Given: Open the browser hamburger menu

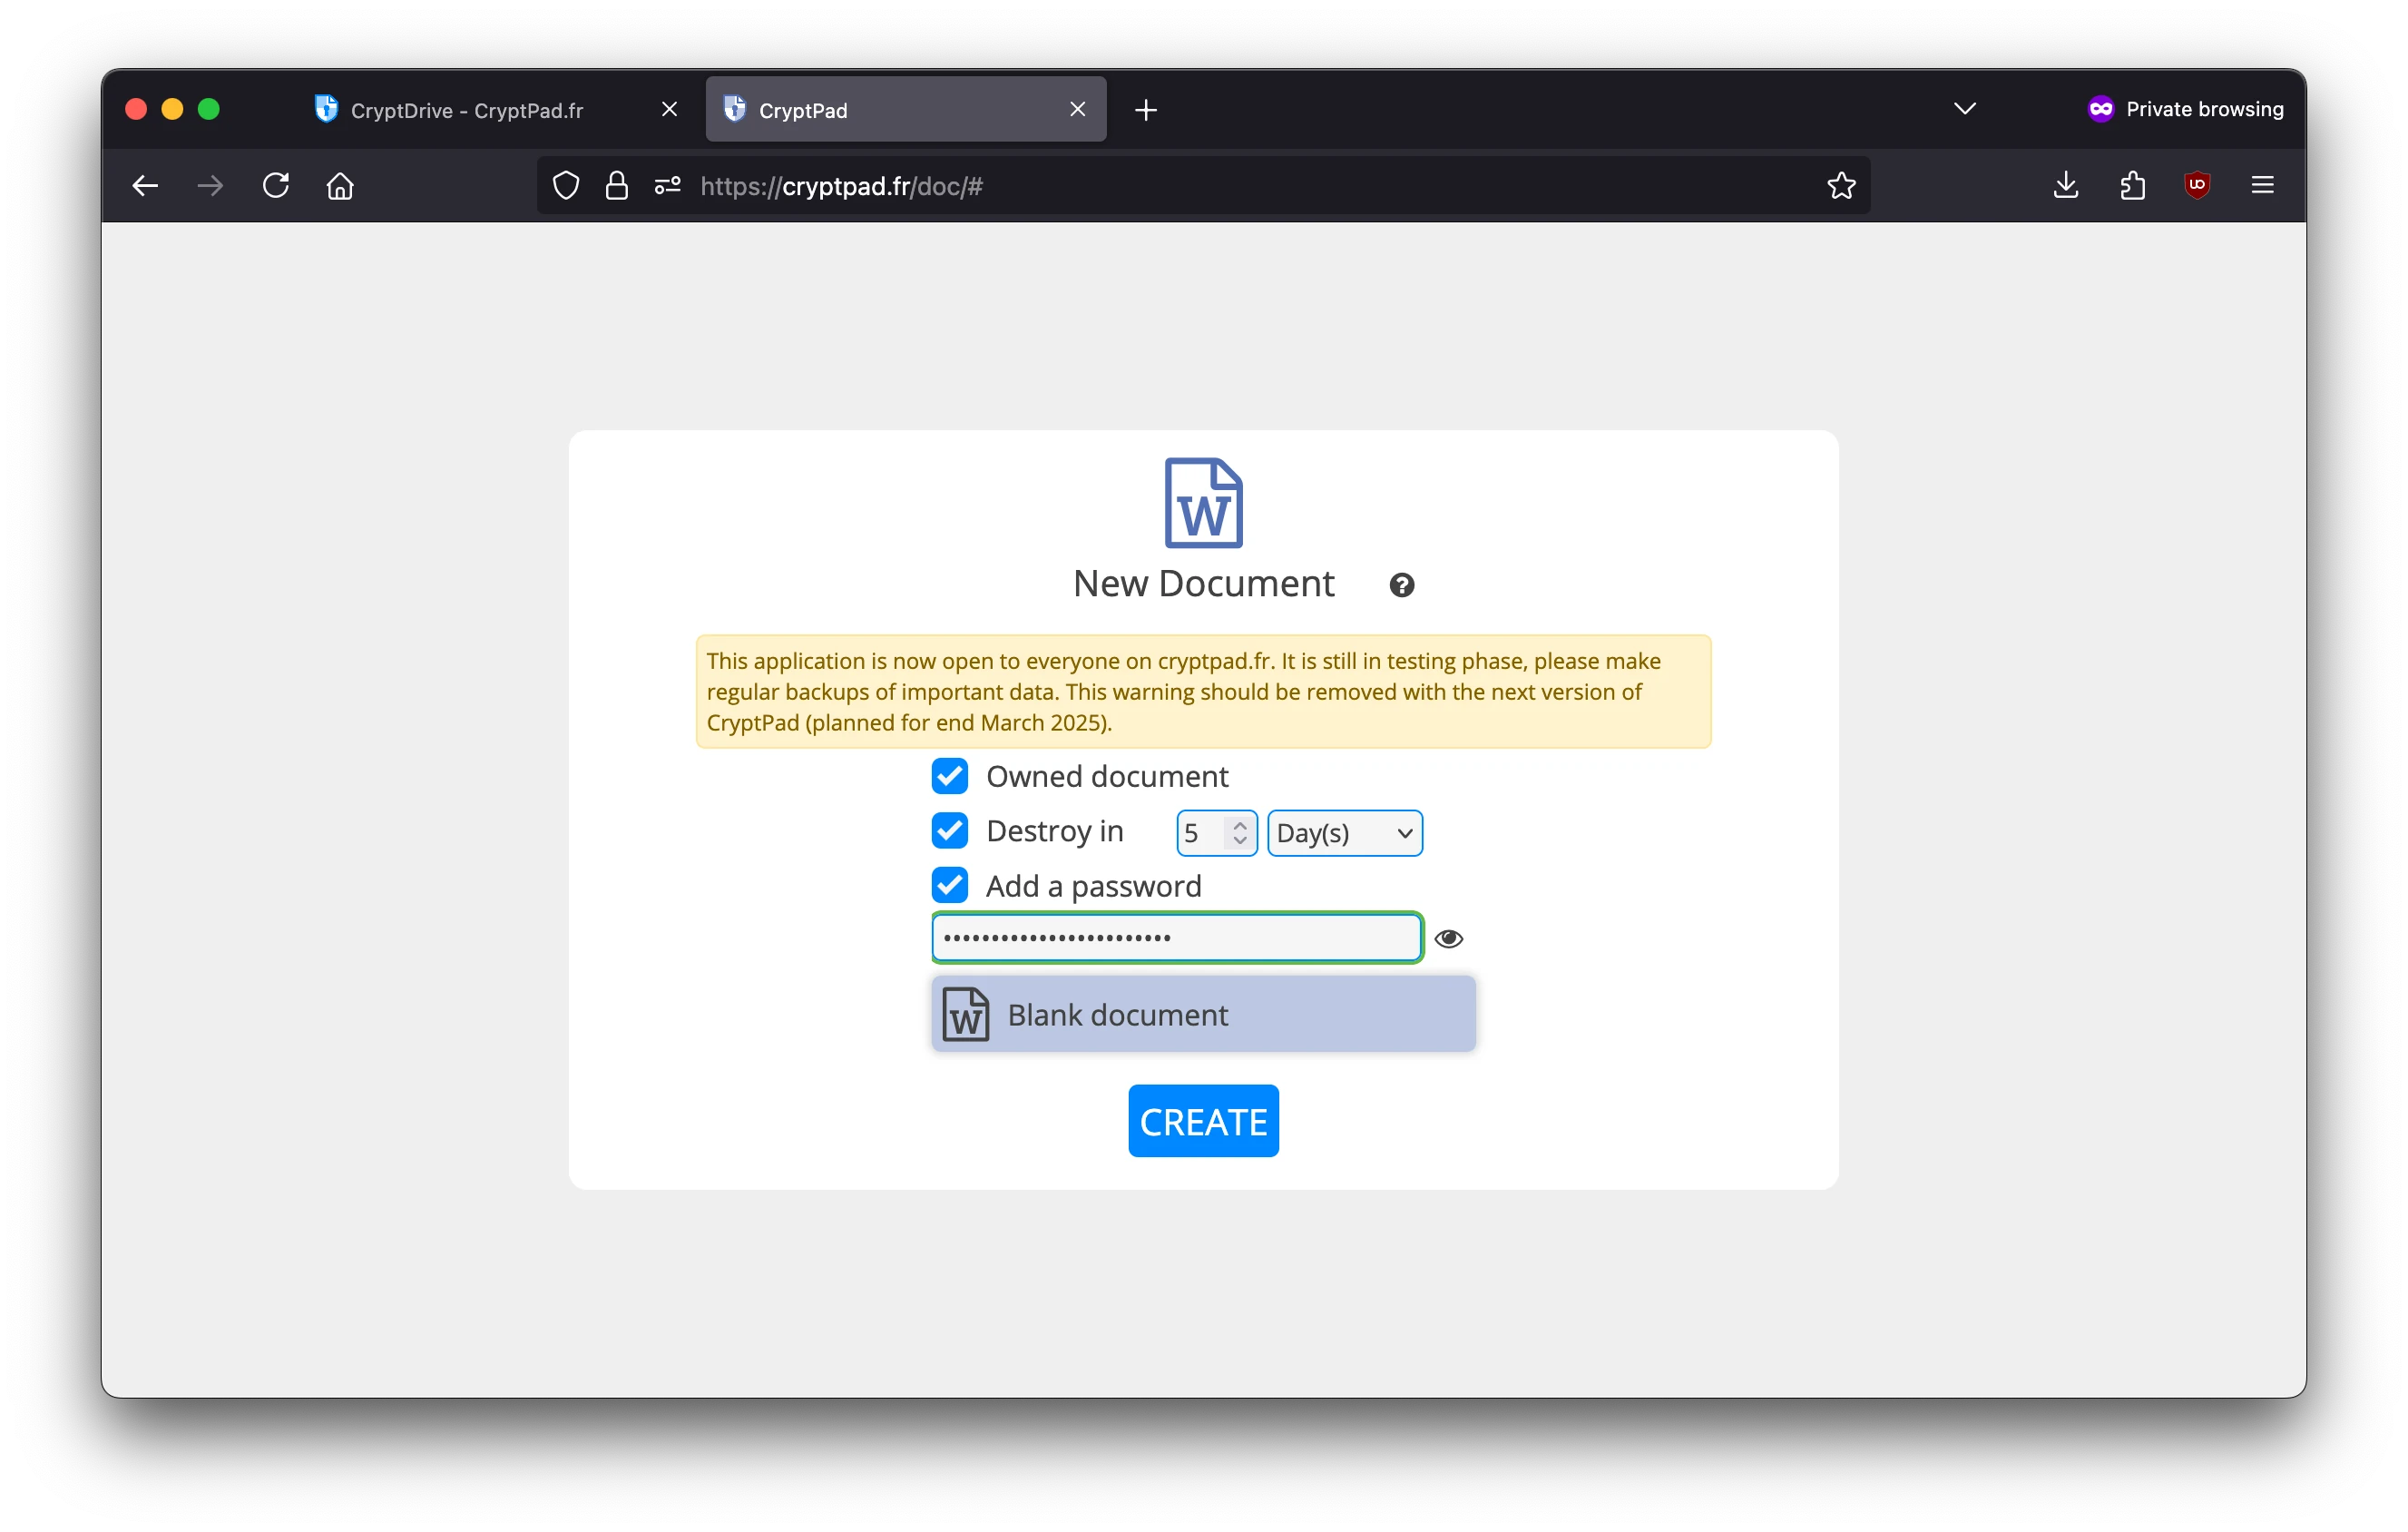Looking at the screenshot, I should pyautogui.click(x=2262, y=185).
